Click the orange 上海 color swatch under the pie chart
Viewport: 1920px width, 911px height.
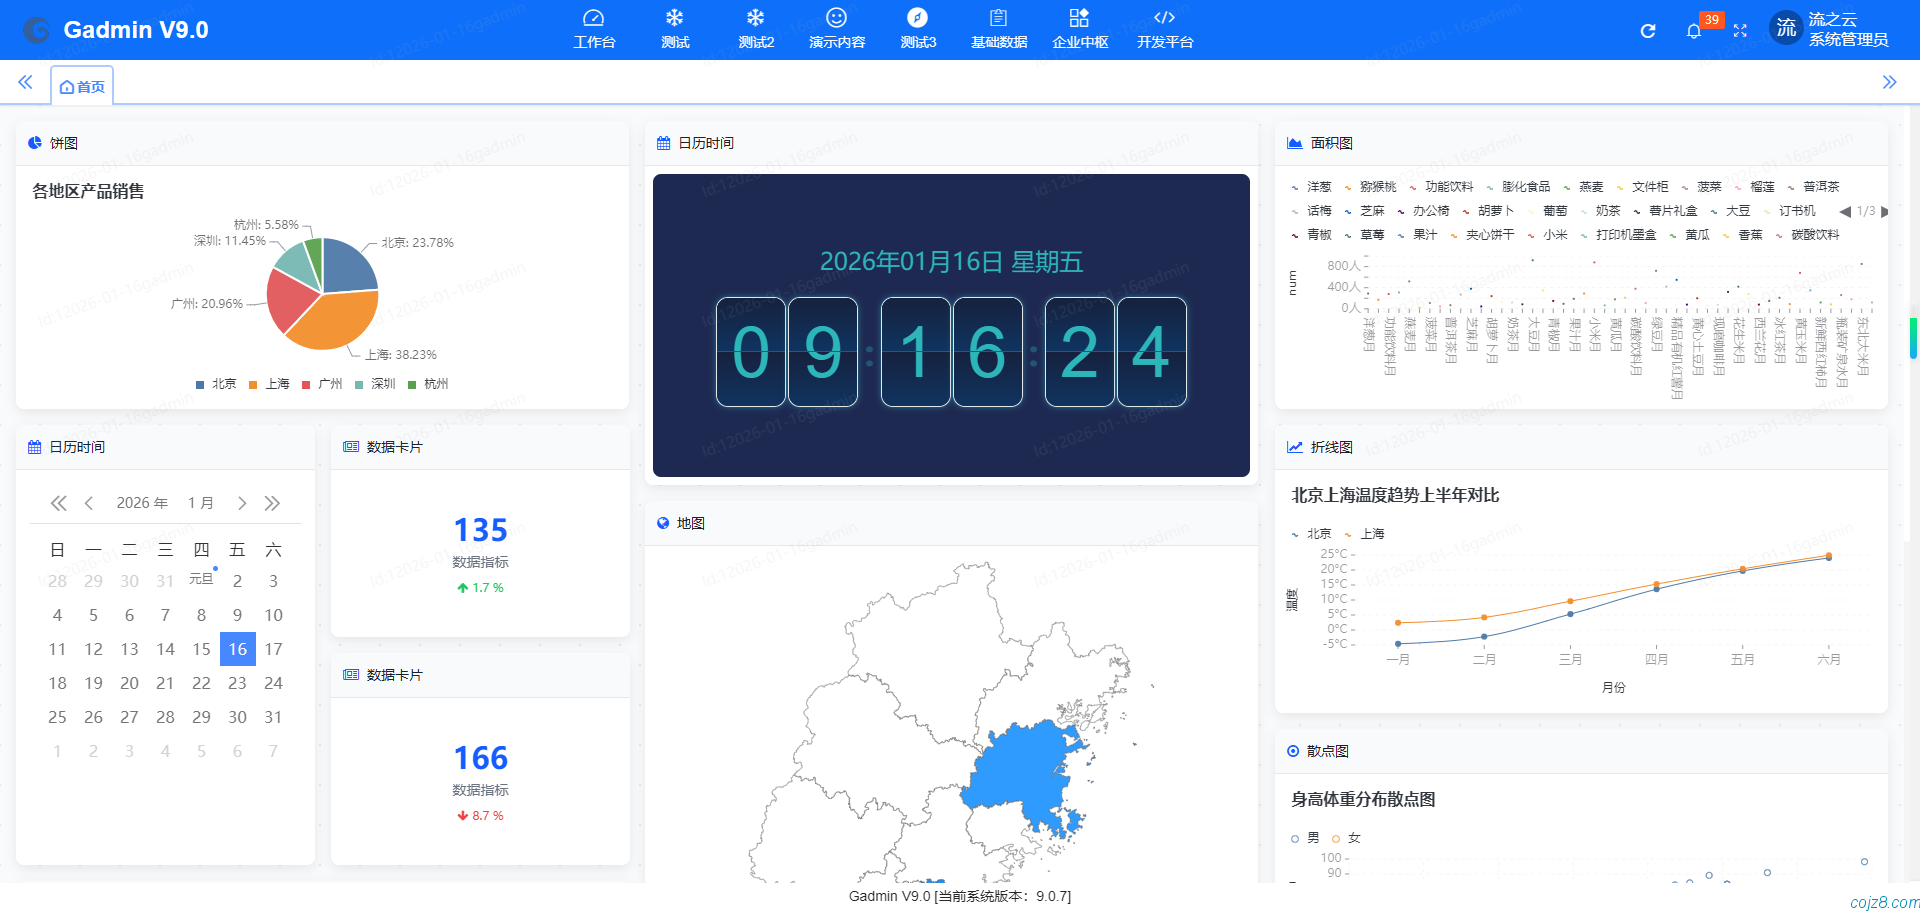[252, 383]
